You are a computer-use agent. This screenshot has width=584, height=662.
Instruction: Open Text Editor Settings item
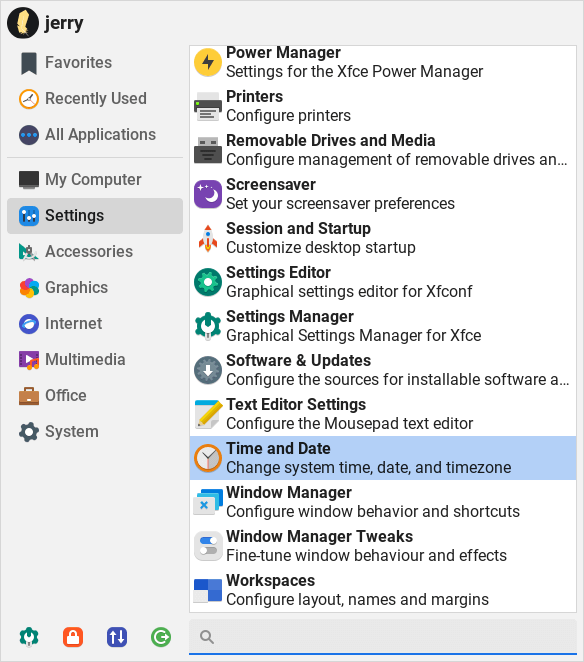(x=383, y=414)
